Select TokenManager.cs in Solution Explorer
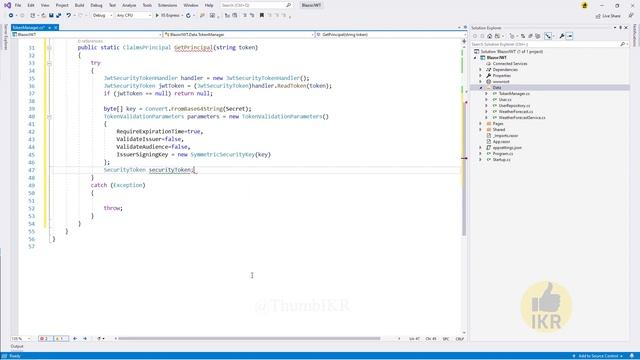 tap(514, 94)
